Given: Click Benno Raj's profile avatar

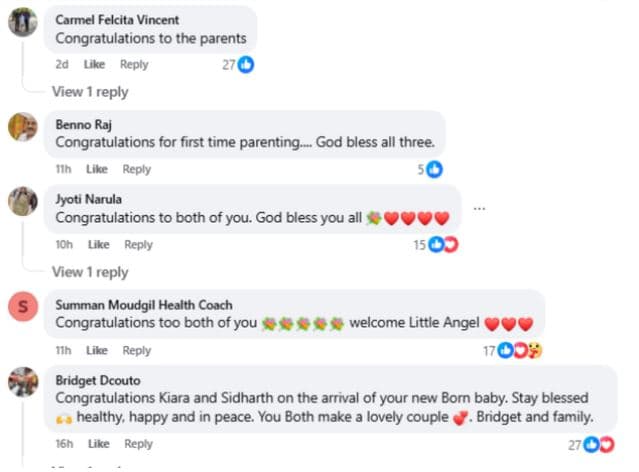Looking at the screenshot, I should (23, 127).
